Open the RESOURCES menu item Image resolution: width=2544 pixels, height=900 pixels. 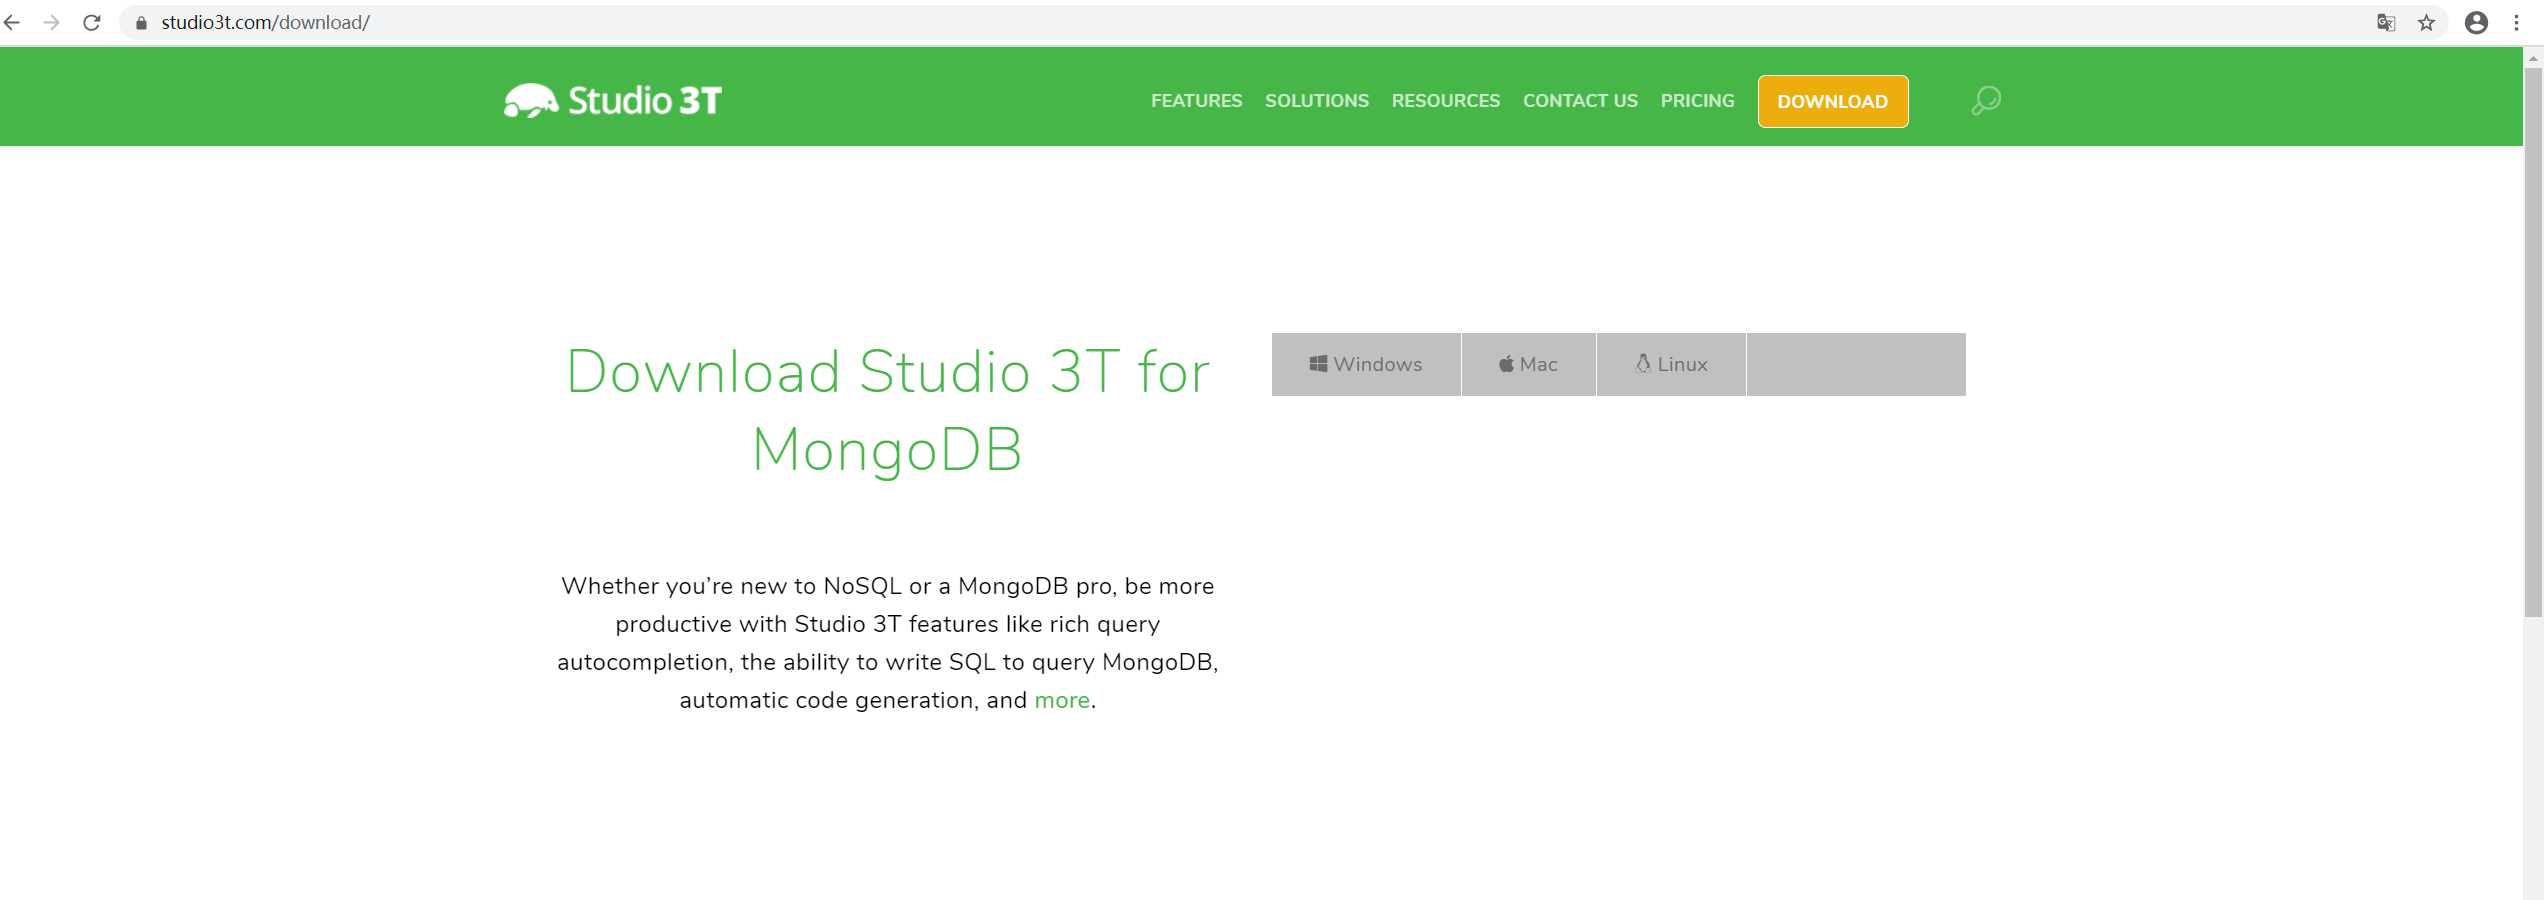pyautogui.click(x=1446, y=101)
